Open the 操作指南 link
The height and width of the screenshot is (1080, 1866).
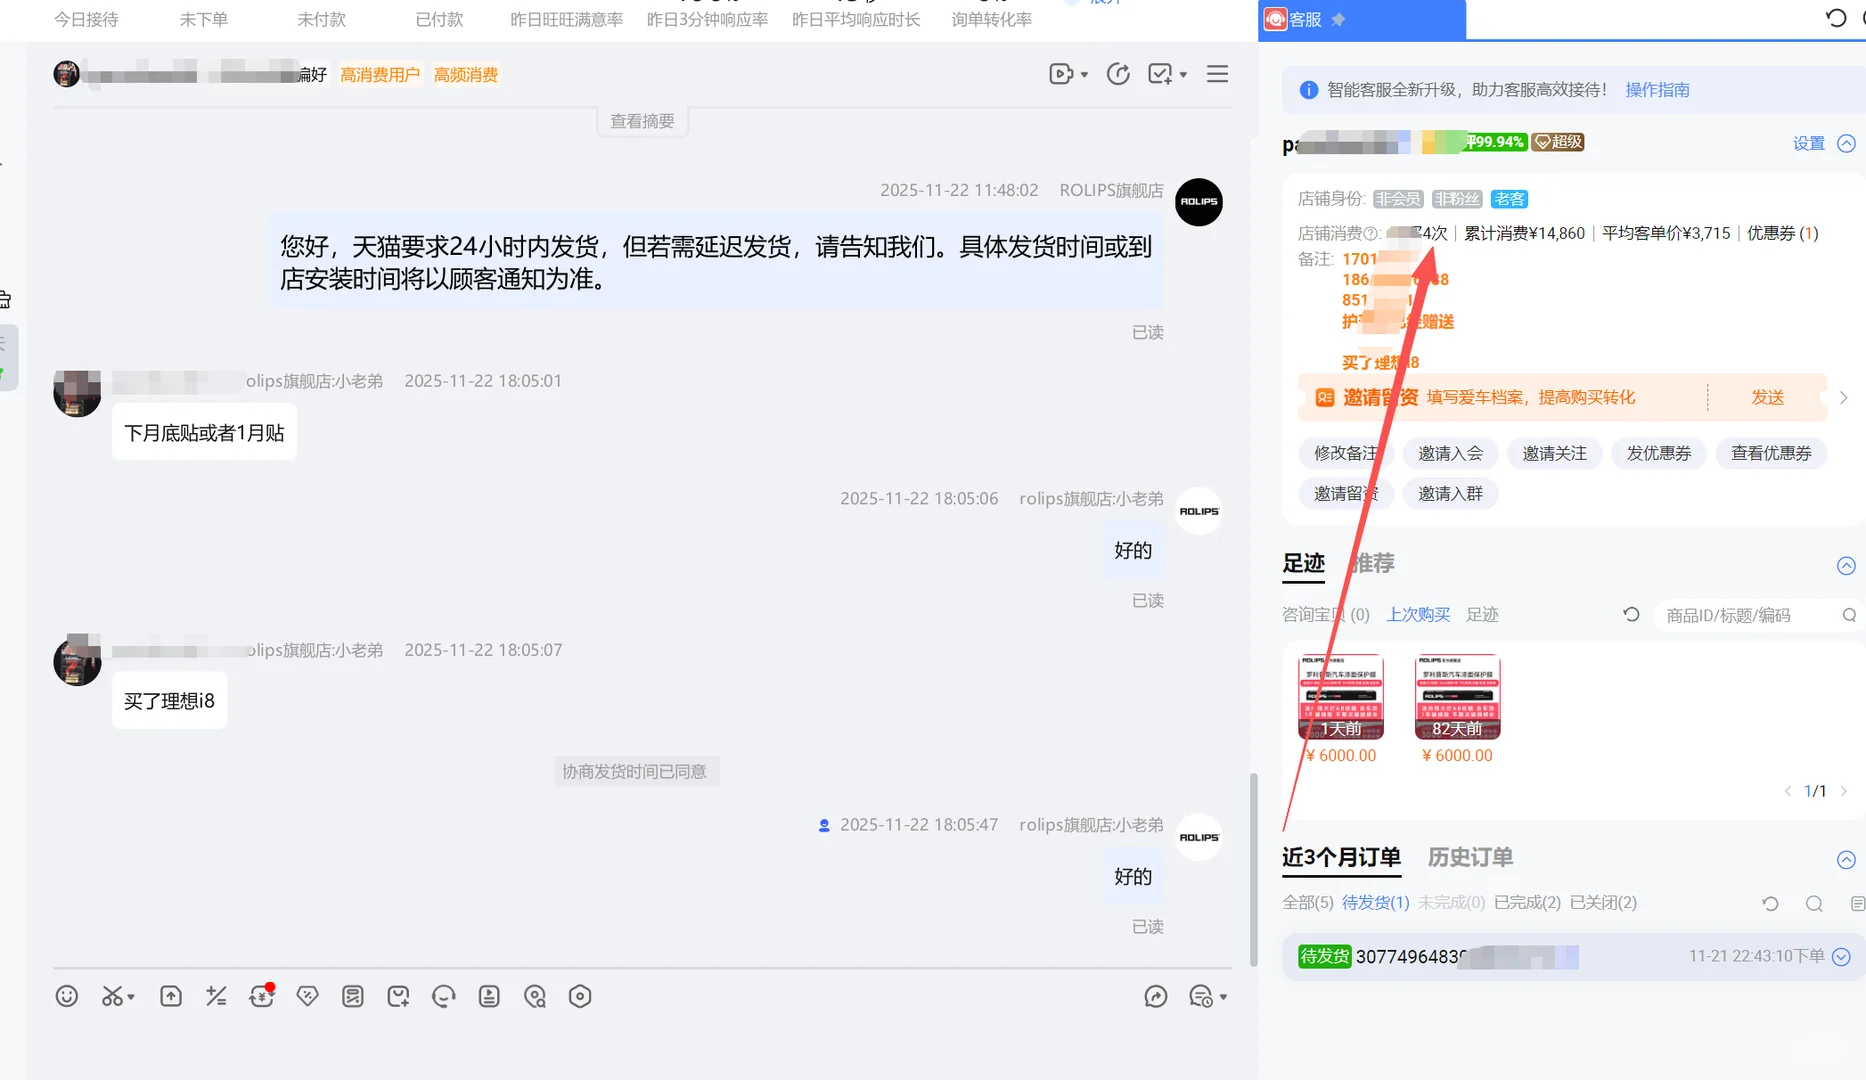(x=1656, y=89)
